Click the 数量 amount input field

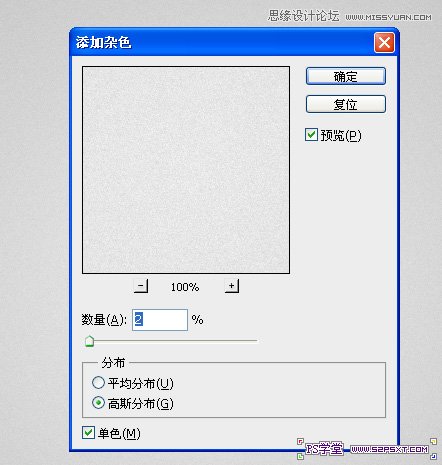point(160,320)
